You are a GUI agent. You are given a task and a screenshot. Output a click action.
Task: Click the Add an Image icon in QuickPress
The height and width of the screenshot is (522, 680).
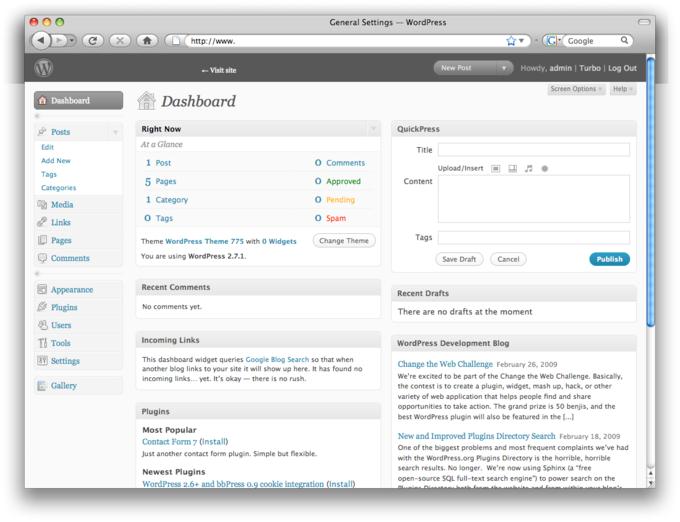(495, 169)
